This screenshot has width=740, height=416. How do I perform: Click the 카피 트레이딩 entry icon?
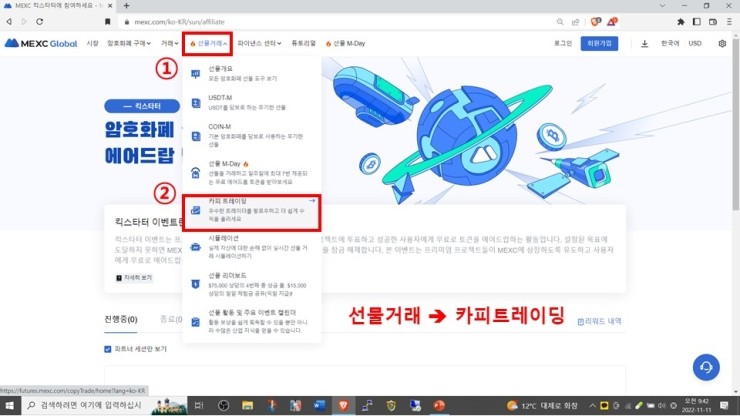pyautogui.click(x=195, y=210)
